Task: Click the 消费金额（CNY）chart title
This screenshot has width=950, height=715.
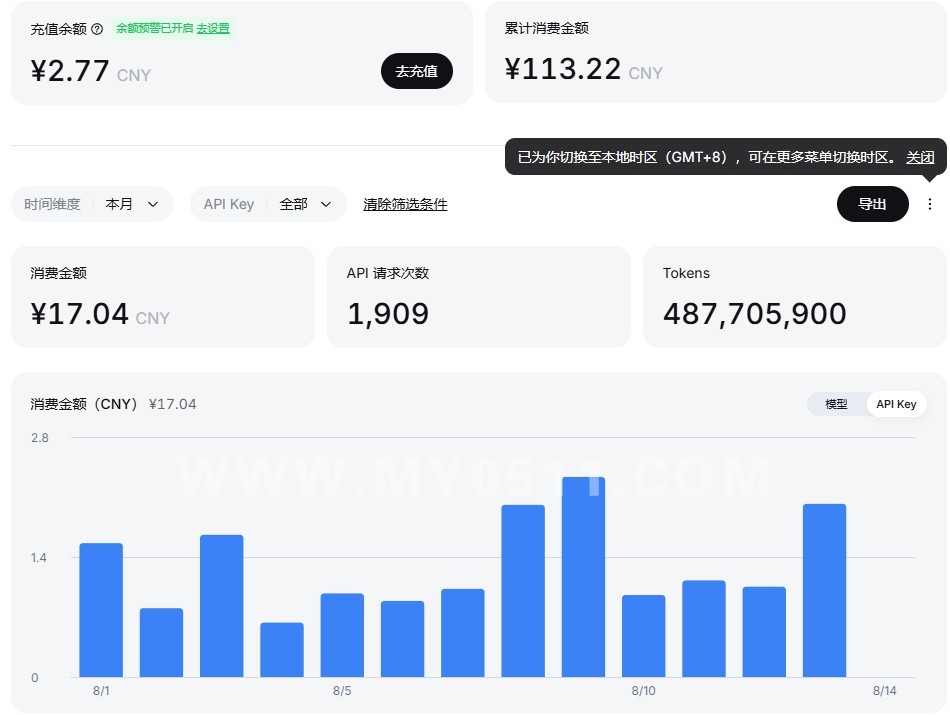Action: (84, 404)
